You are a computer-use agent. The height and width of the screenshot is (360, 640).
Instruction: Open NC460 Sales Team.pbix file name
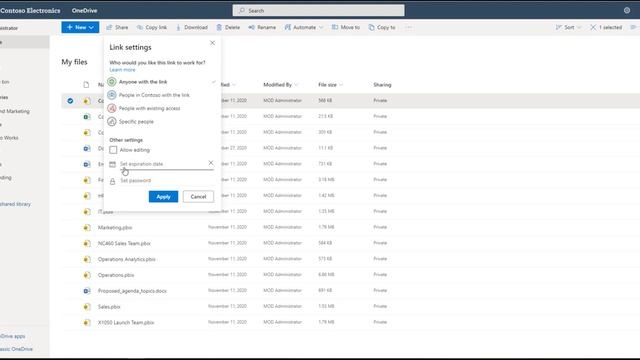tap(124, 243)
